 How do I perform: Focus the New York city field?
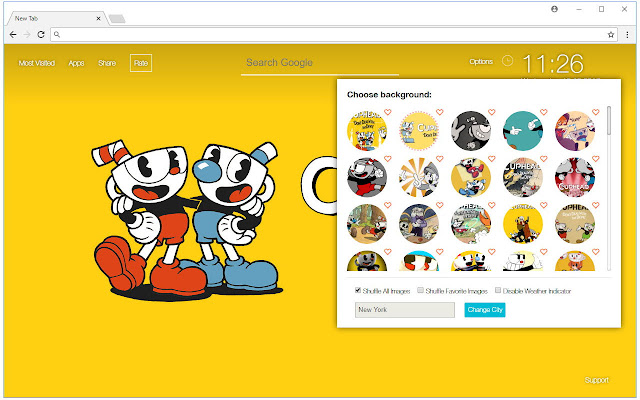point(405,310)
